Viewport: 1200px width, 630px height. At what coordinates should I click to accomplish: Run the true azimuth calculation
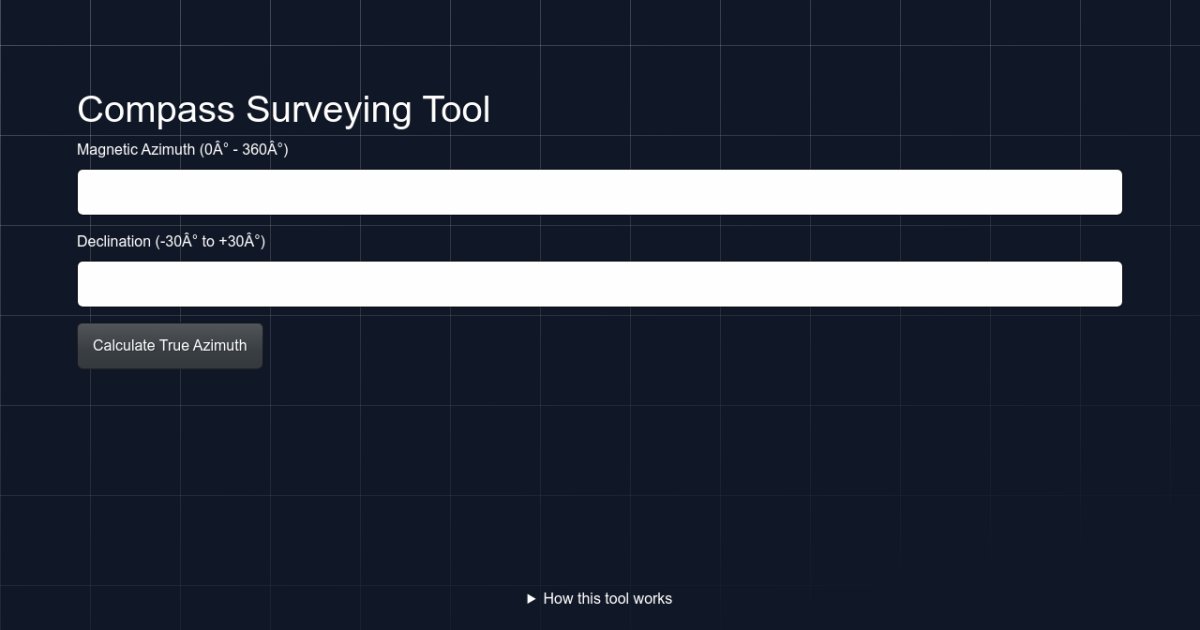(x=170, y=346)
